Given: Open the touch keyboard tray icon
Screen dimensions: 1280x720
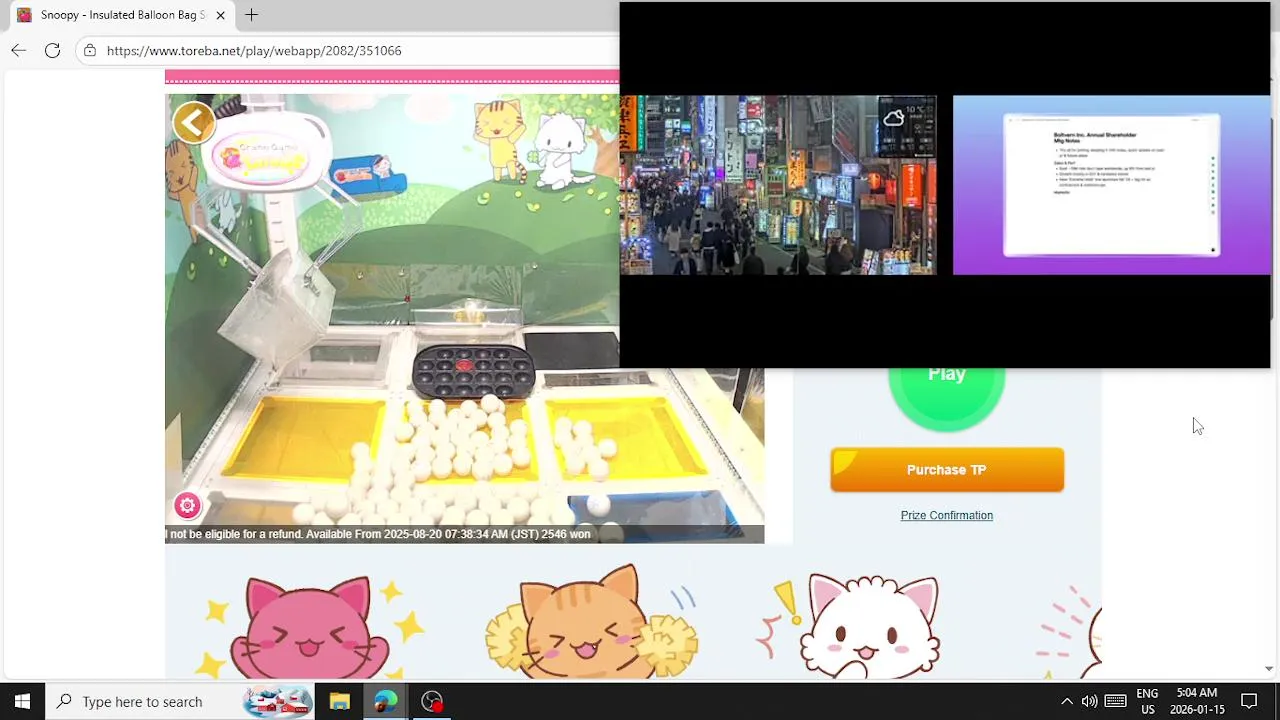Looking at the screenshot, I should click(1116, 701).
